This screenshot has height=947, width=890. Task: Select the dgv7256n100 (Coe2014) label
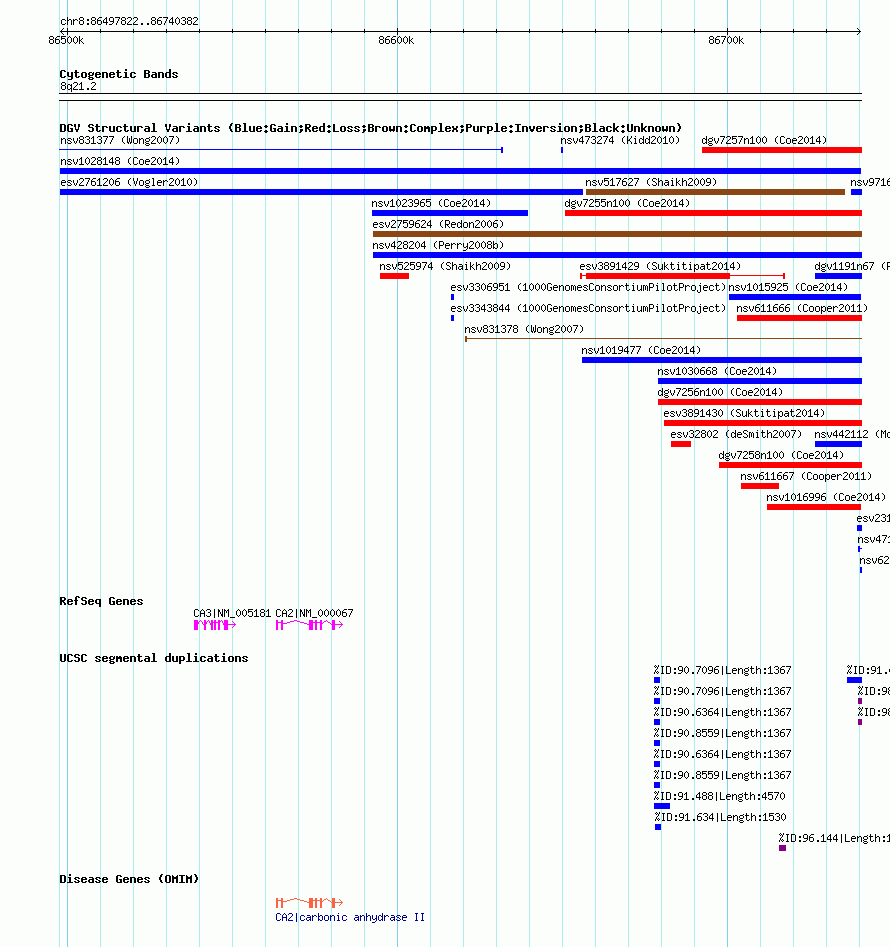[720, 393]
